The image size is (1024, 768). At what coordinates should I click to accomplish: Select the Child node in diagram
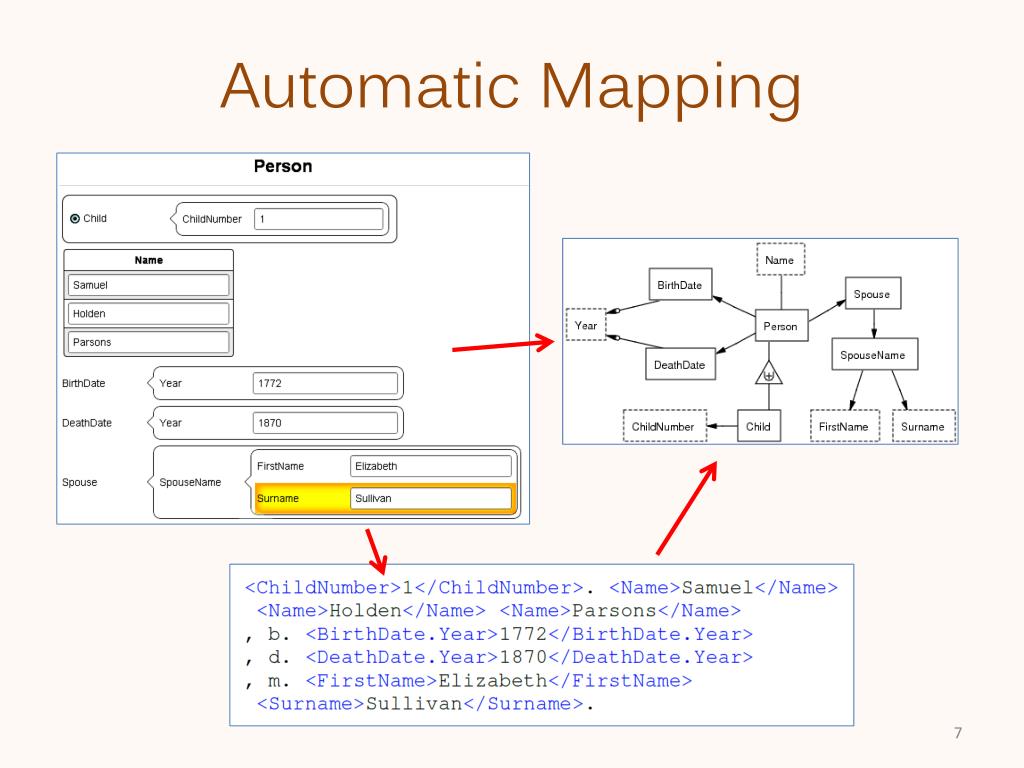tap(758, 426)
